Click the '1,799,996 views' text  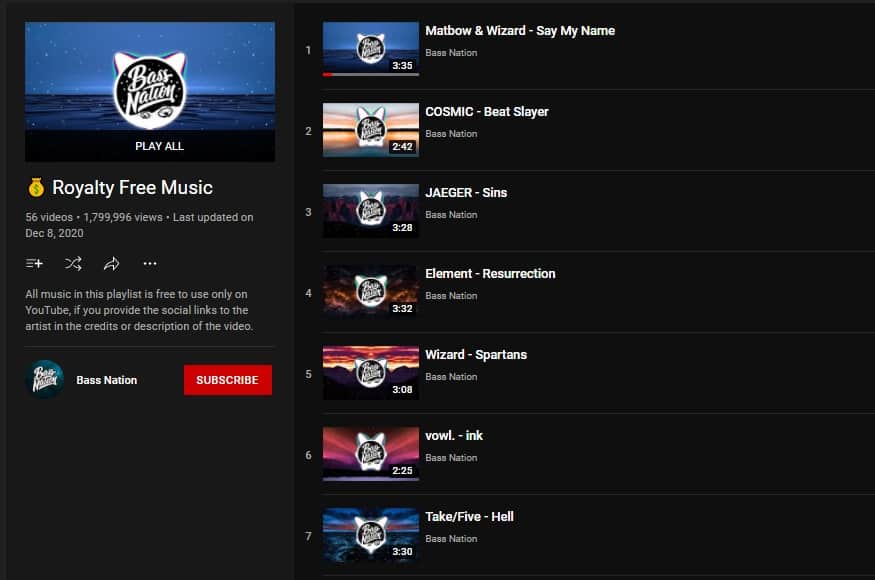coord(123,217)
